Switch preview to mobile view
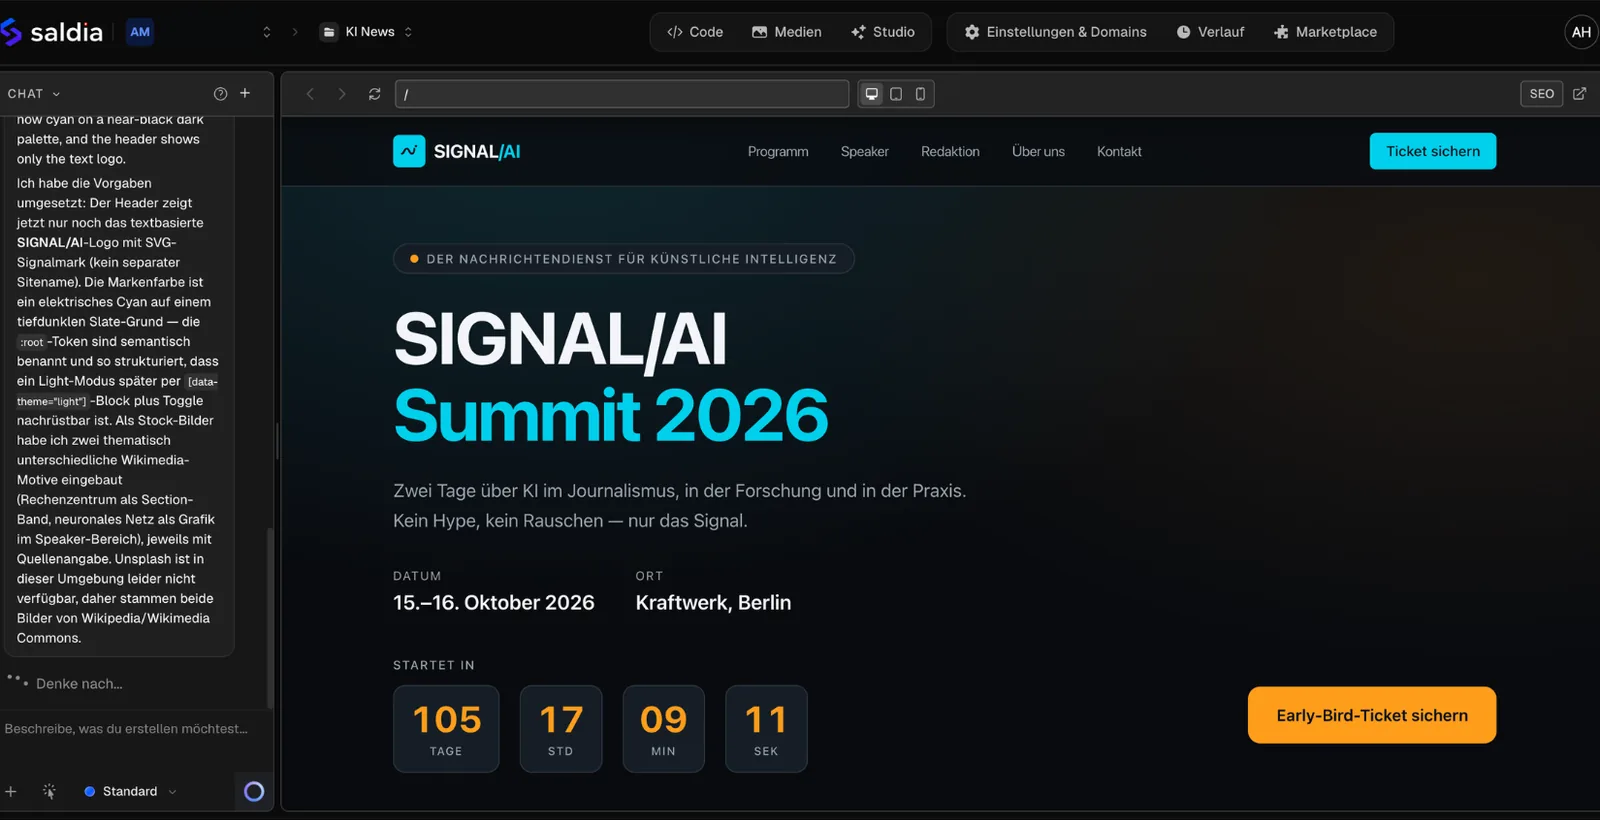Screen dimensions: 1600x820 pos(921,94)
